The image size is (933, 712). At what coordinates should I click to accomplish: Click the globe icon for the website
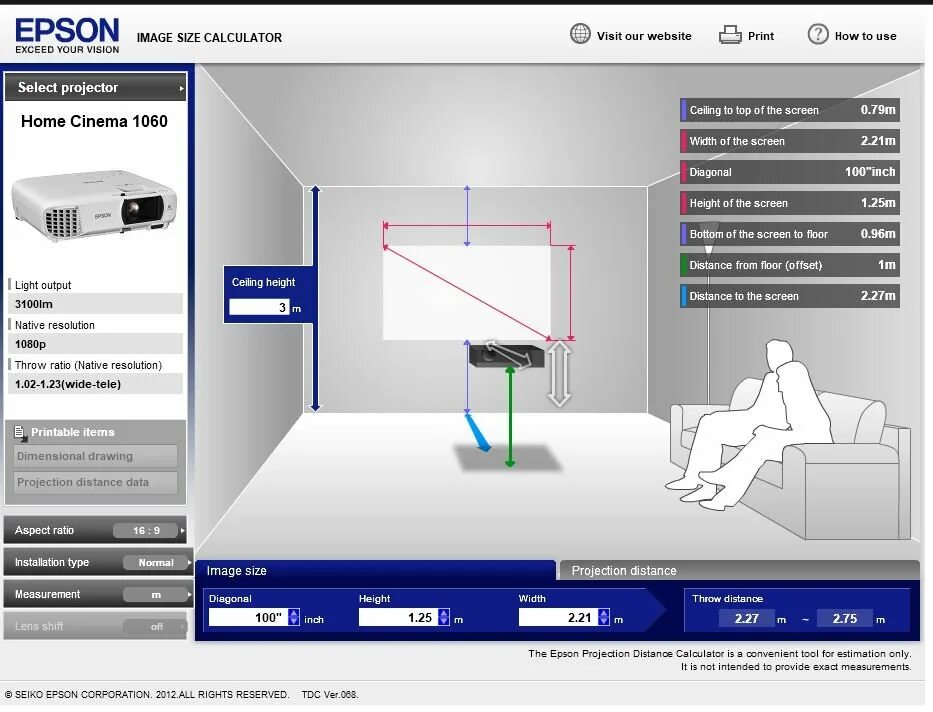580,34
